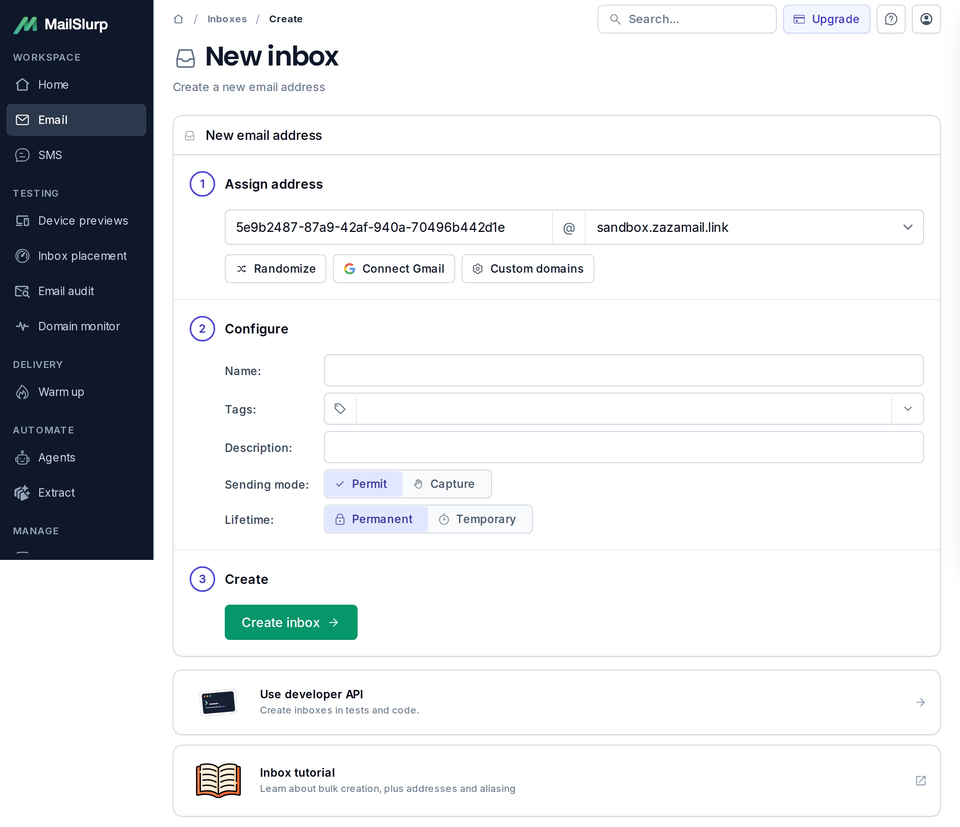Go to Inboxes breadcrumb

pyautogui.click(x=227, y=19)
